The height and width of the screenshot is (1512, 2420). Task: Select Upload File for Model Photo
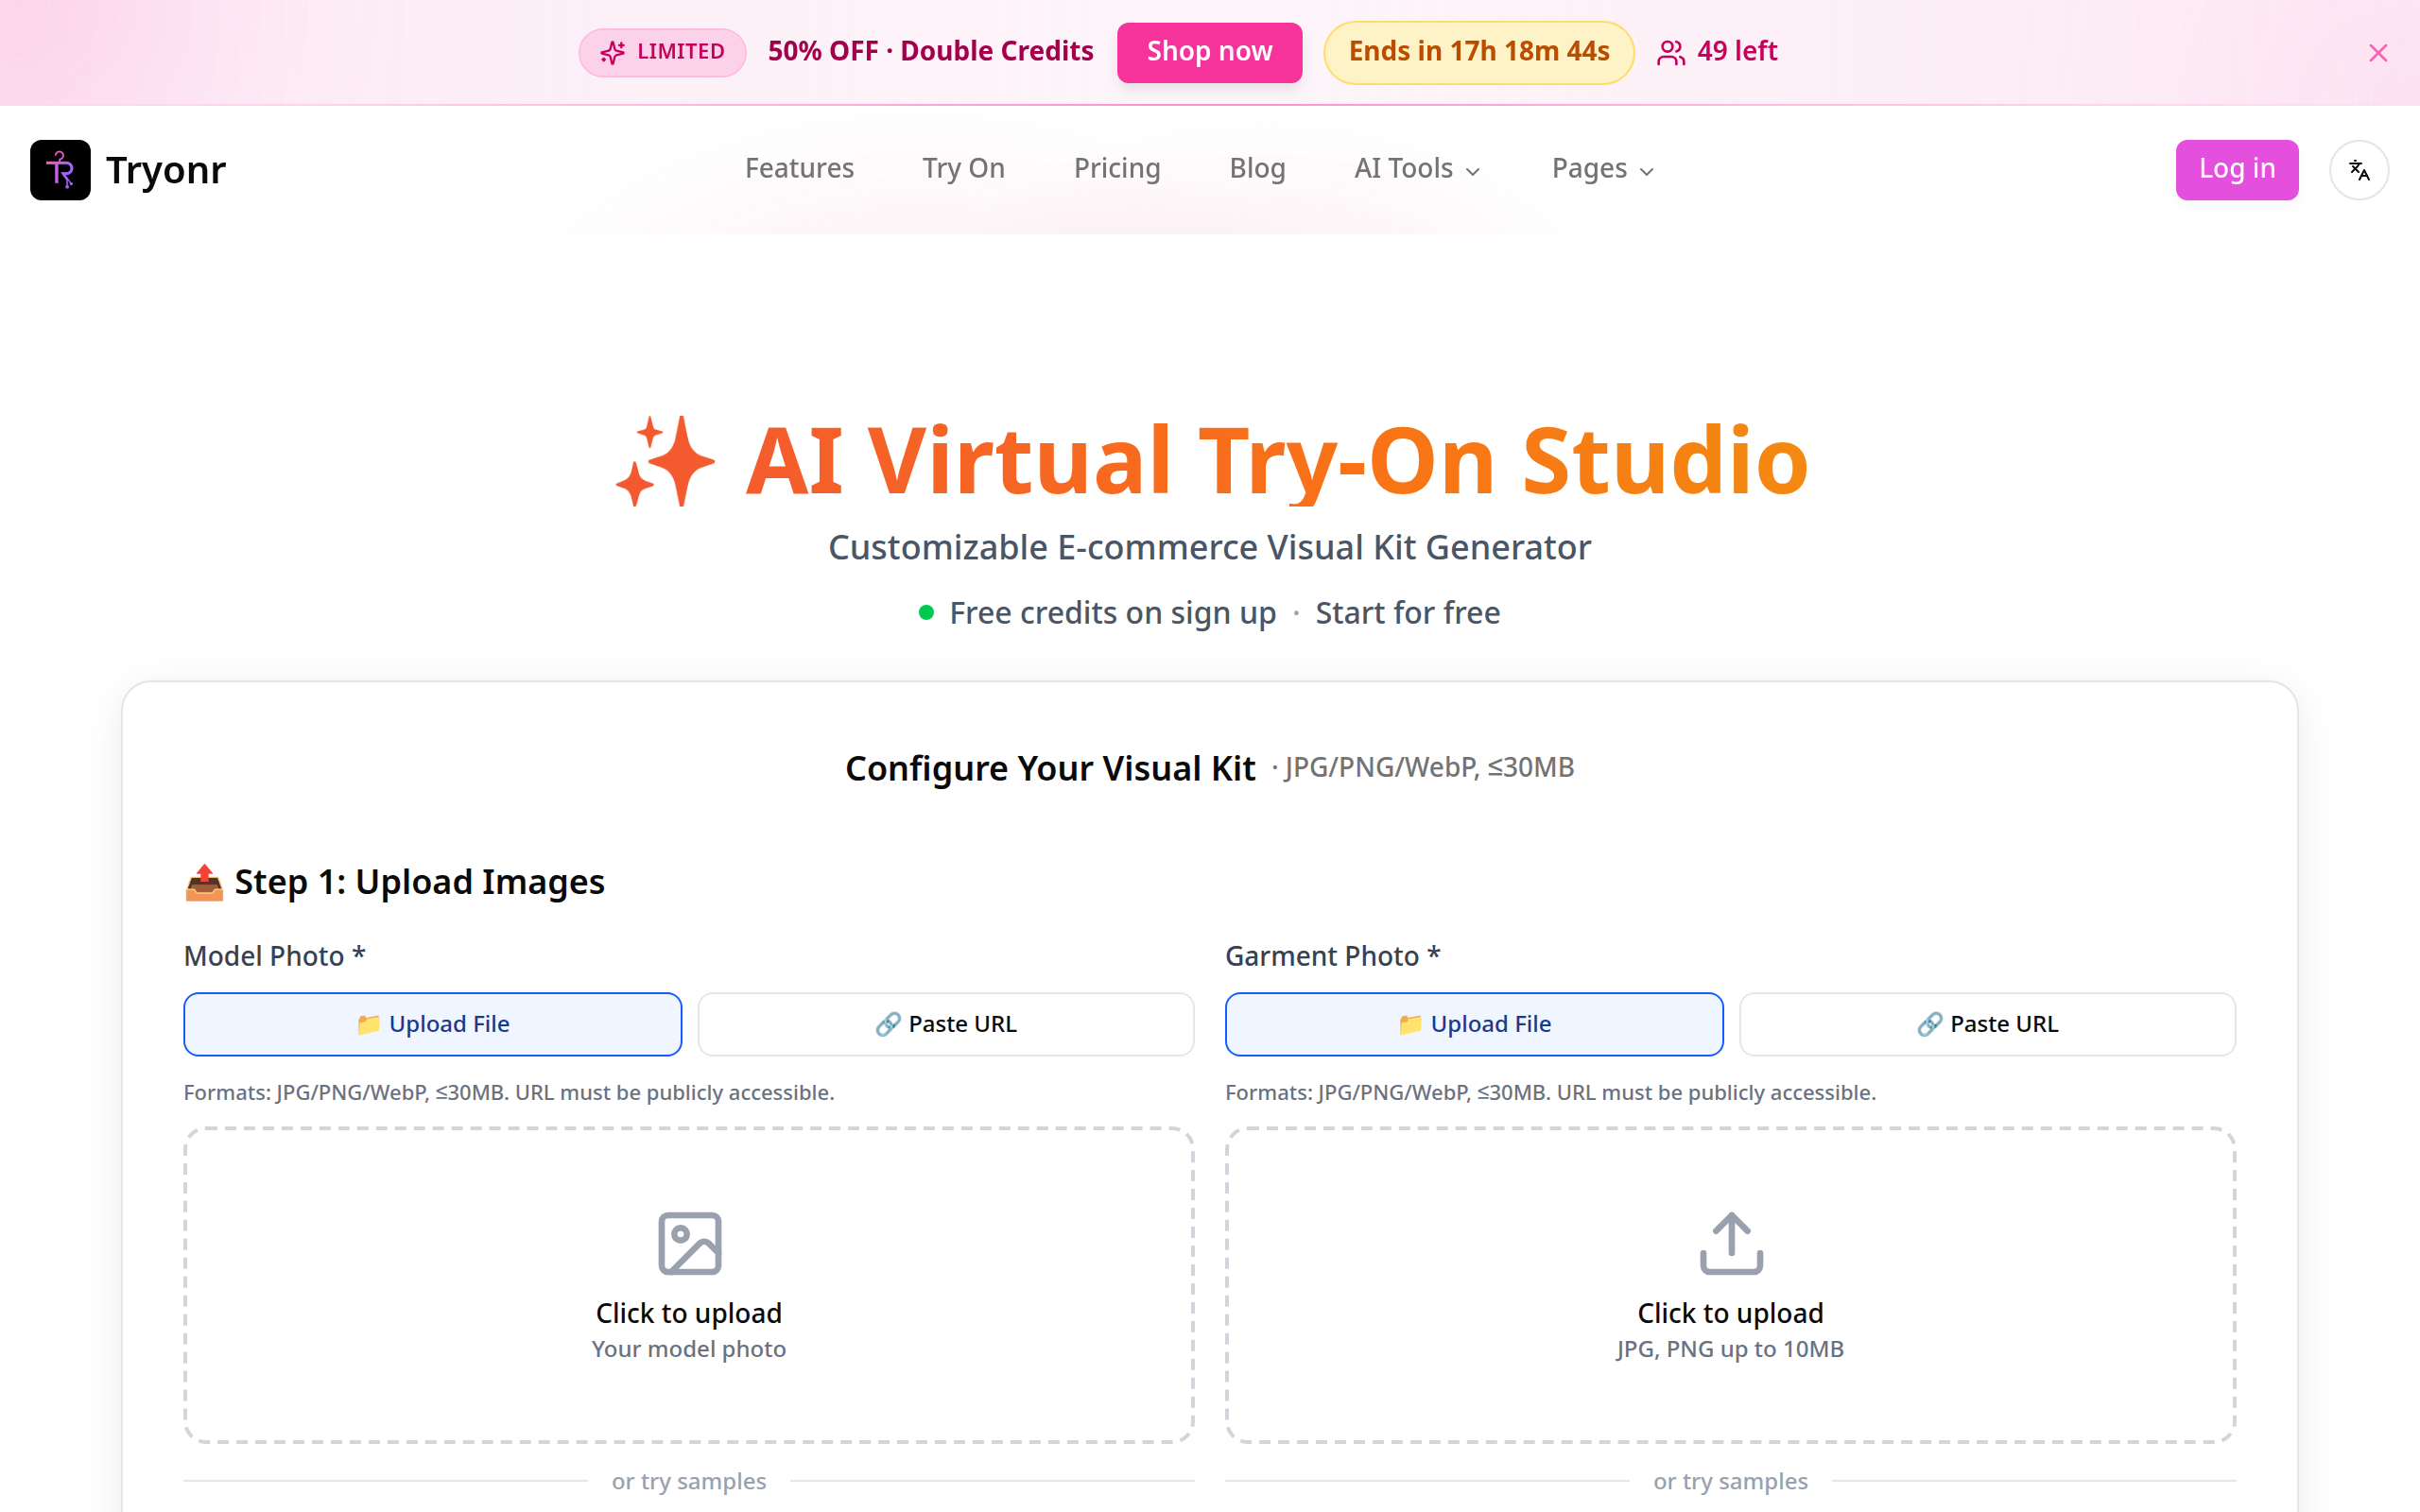[x=432, y=1024]
